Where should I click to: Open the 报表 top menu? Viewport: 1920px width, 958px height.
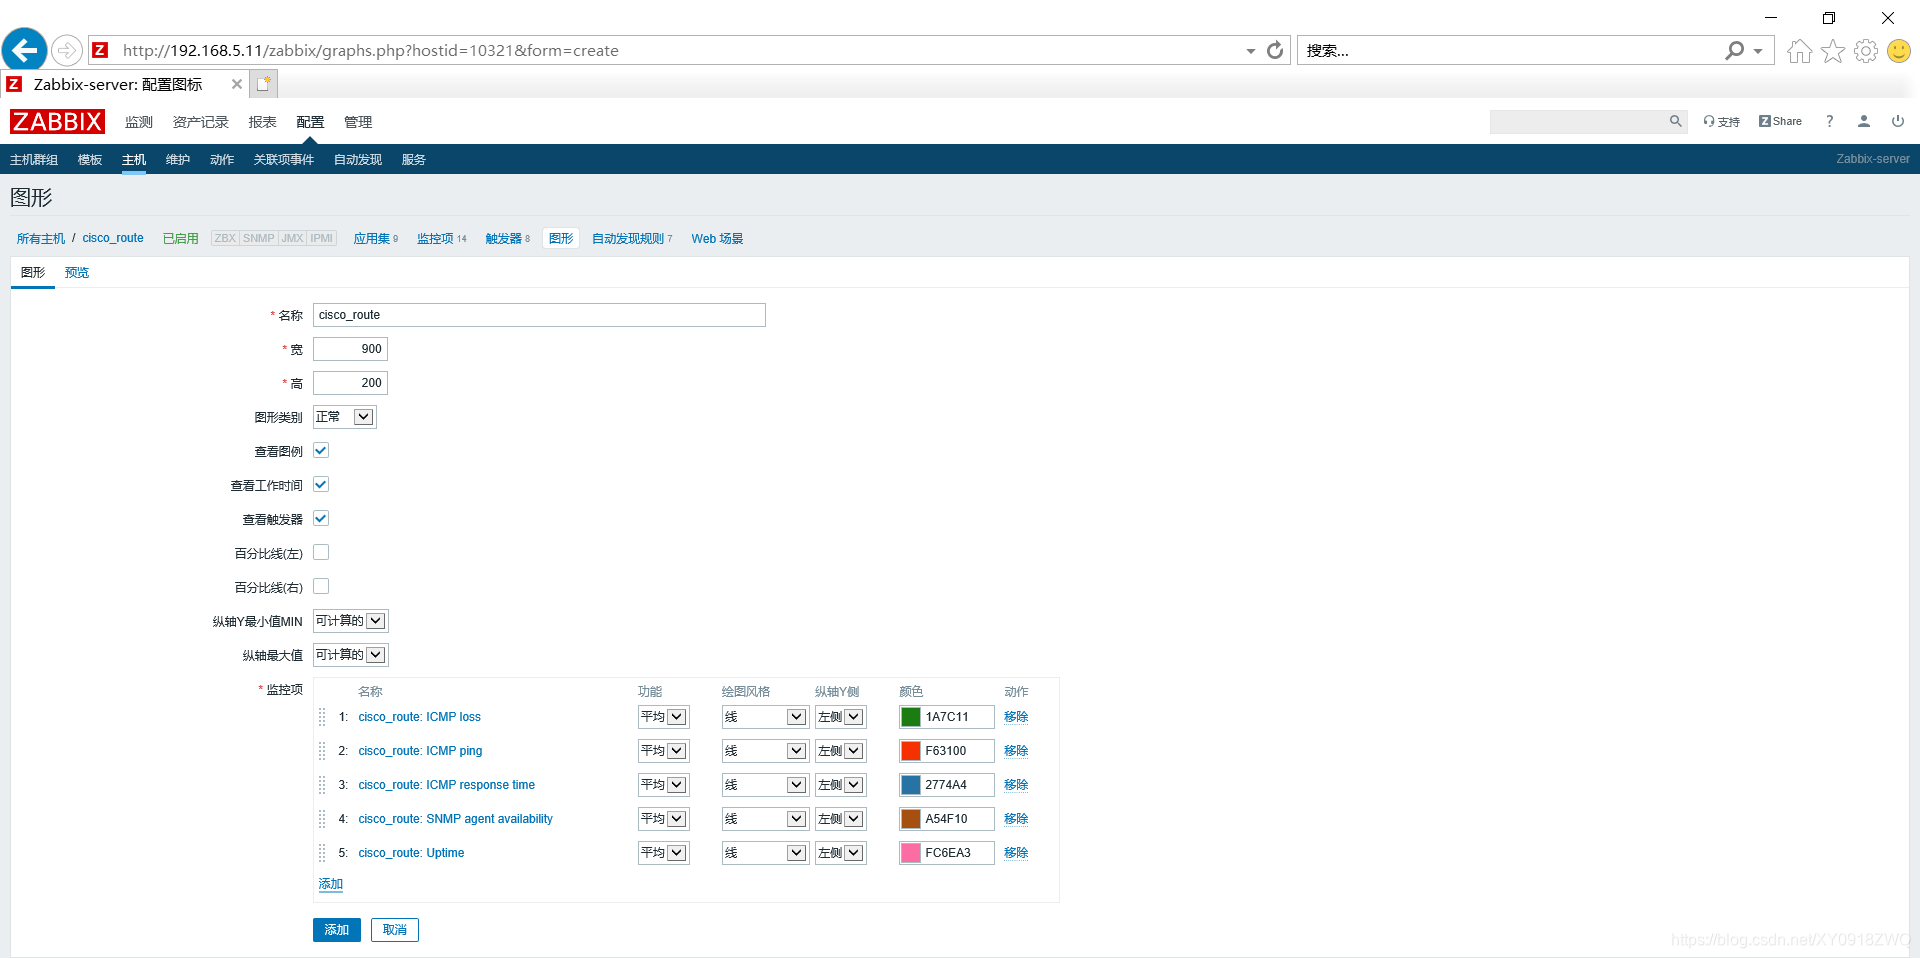point(263,122)
